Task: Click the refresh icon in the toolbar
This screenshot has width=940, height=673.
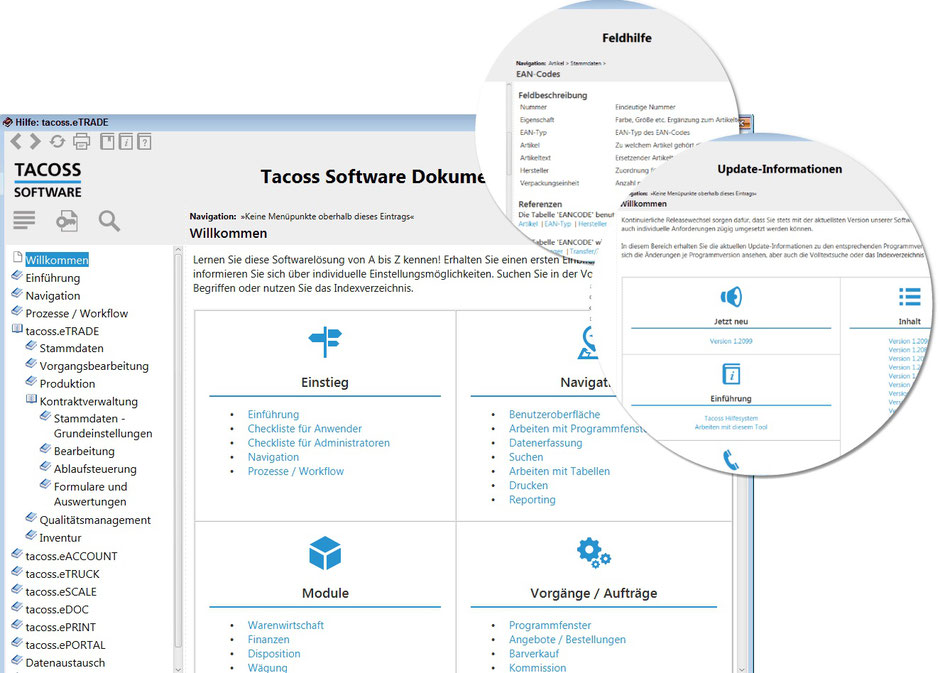Action: coord(58,142)
